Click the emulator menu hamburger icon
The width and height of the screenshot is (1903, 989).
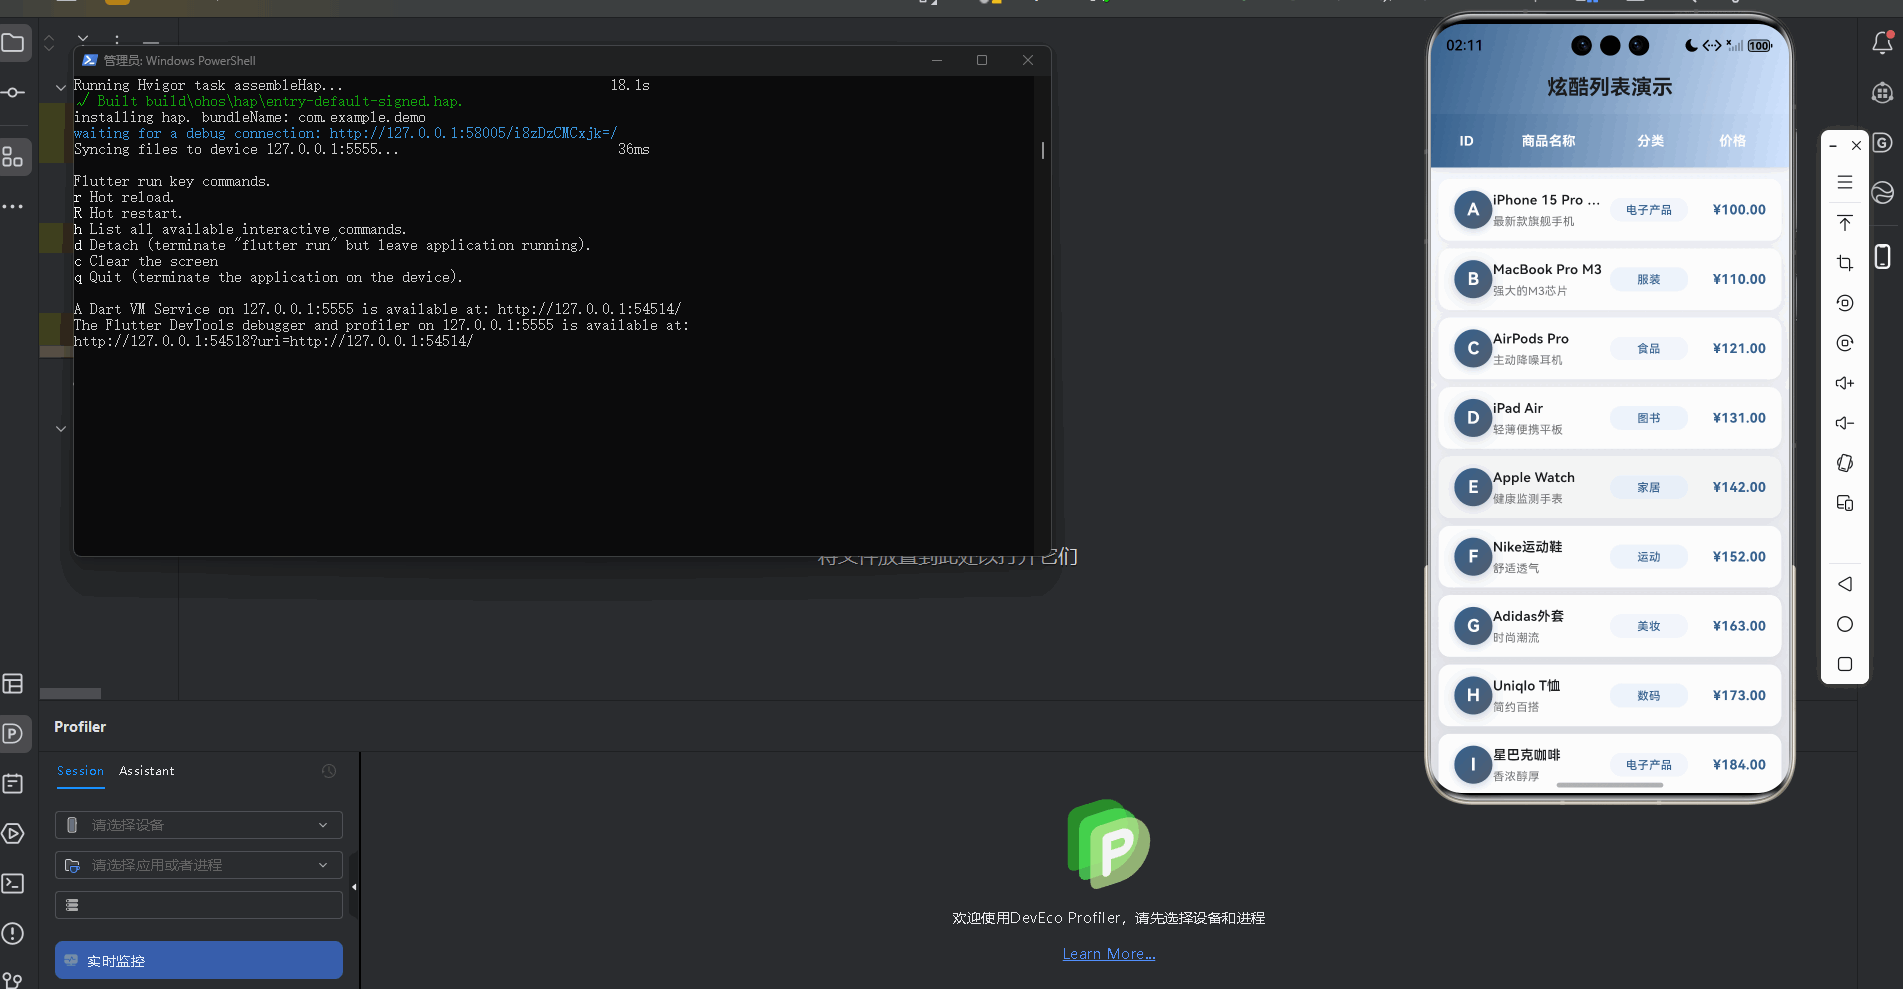tap(1845, 183)
